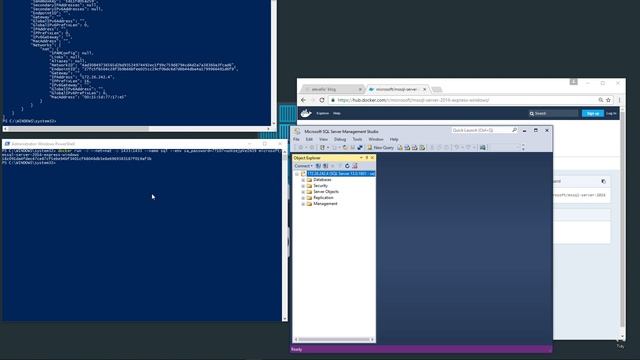
Task: Open the Help menu in Management Studio
Action: 394,139
